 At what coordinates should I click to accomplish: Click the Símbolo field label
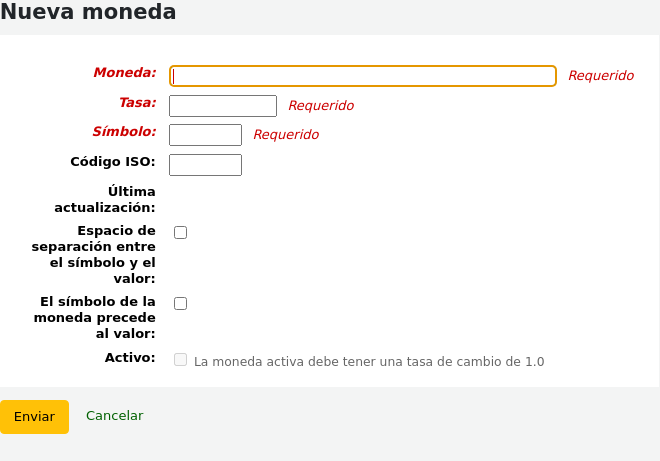click(124, 132)
